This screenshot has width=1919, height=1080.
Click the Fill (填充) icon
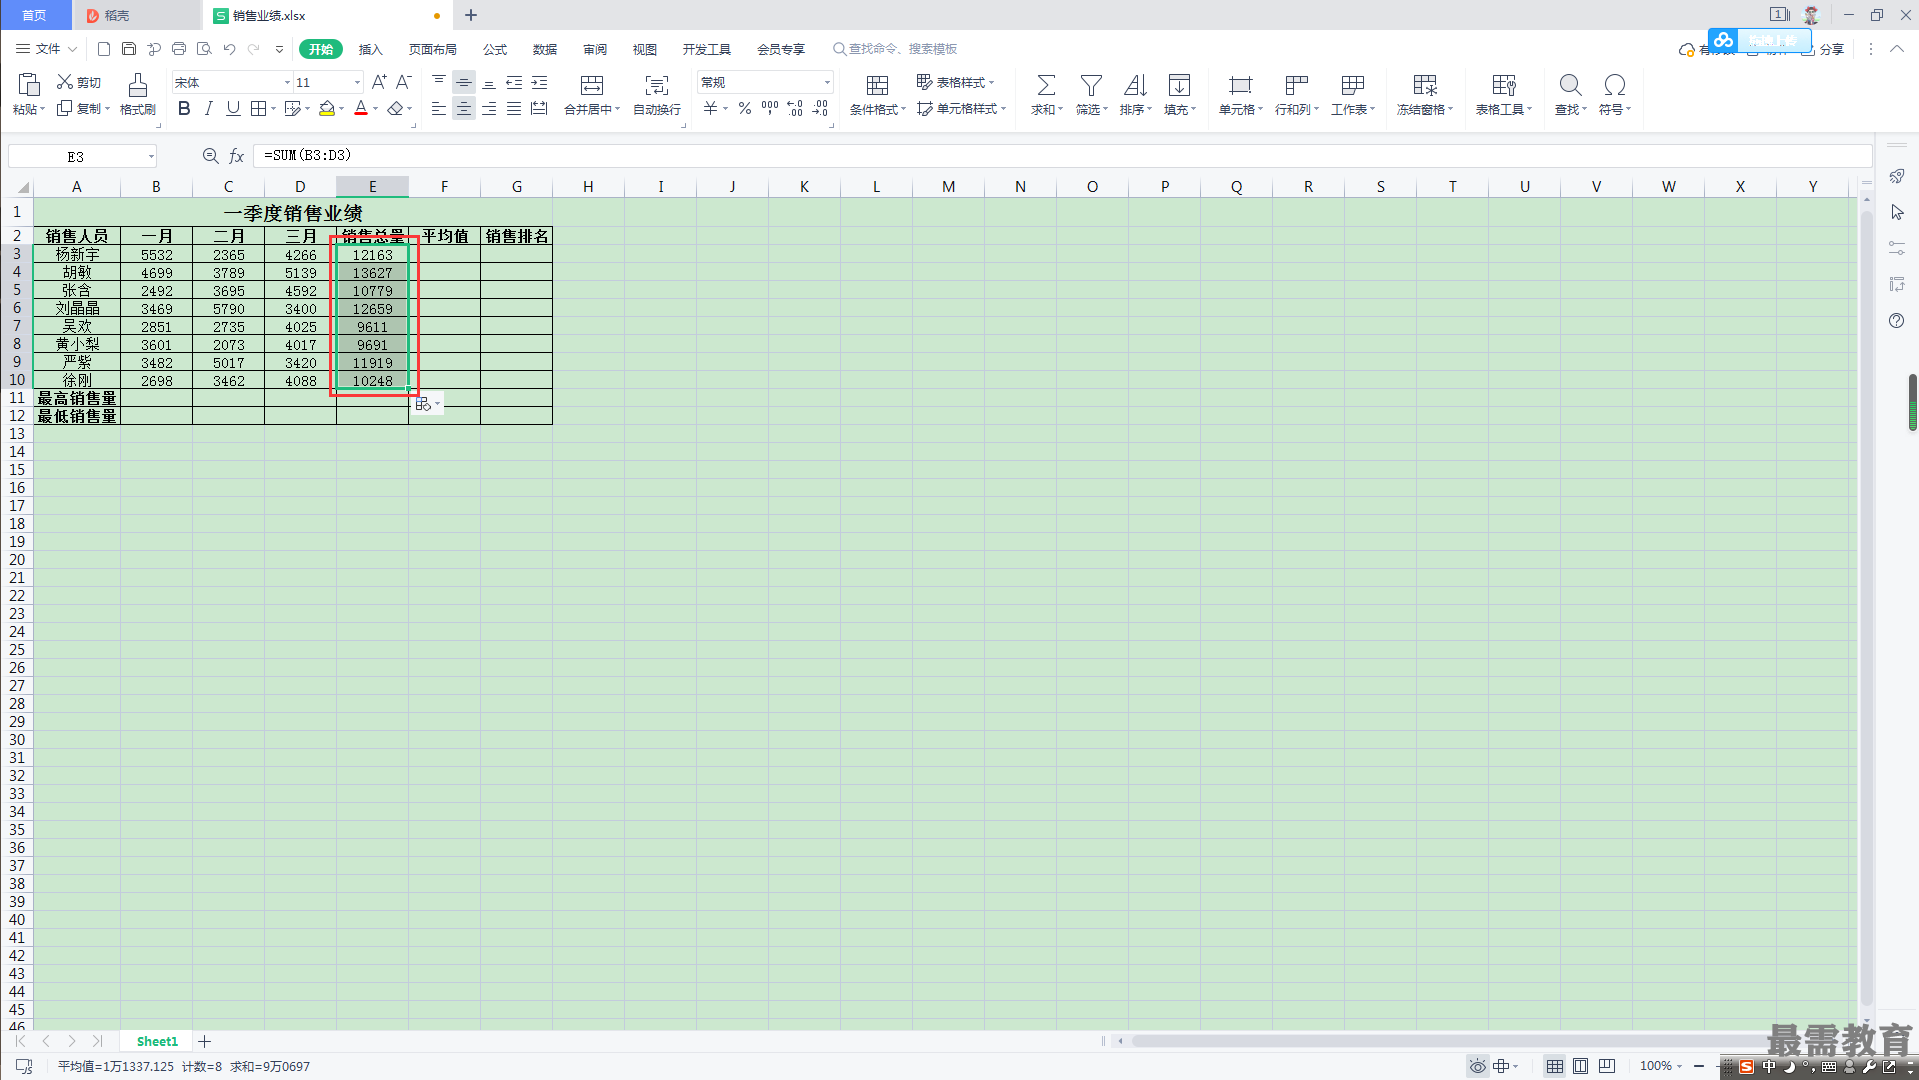1179,85
